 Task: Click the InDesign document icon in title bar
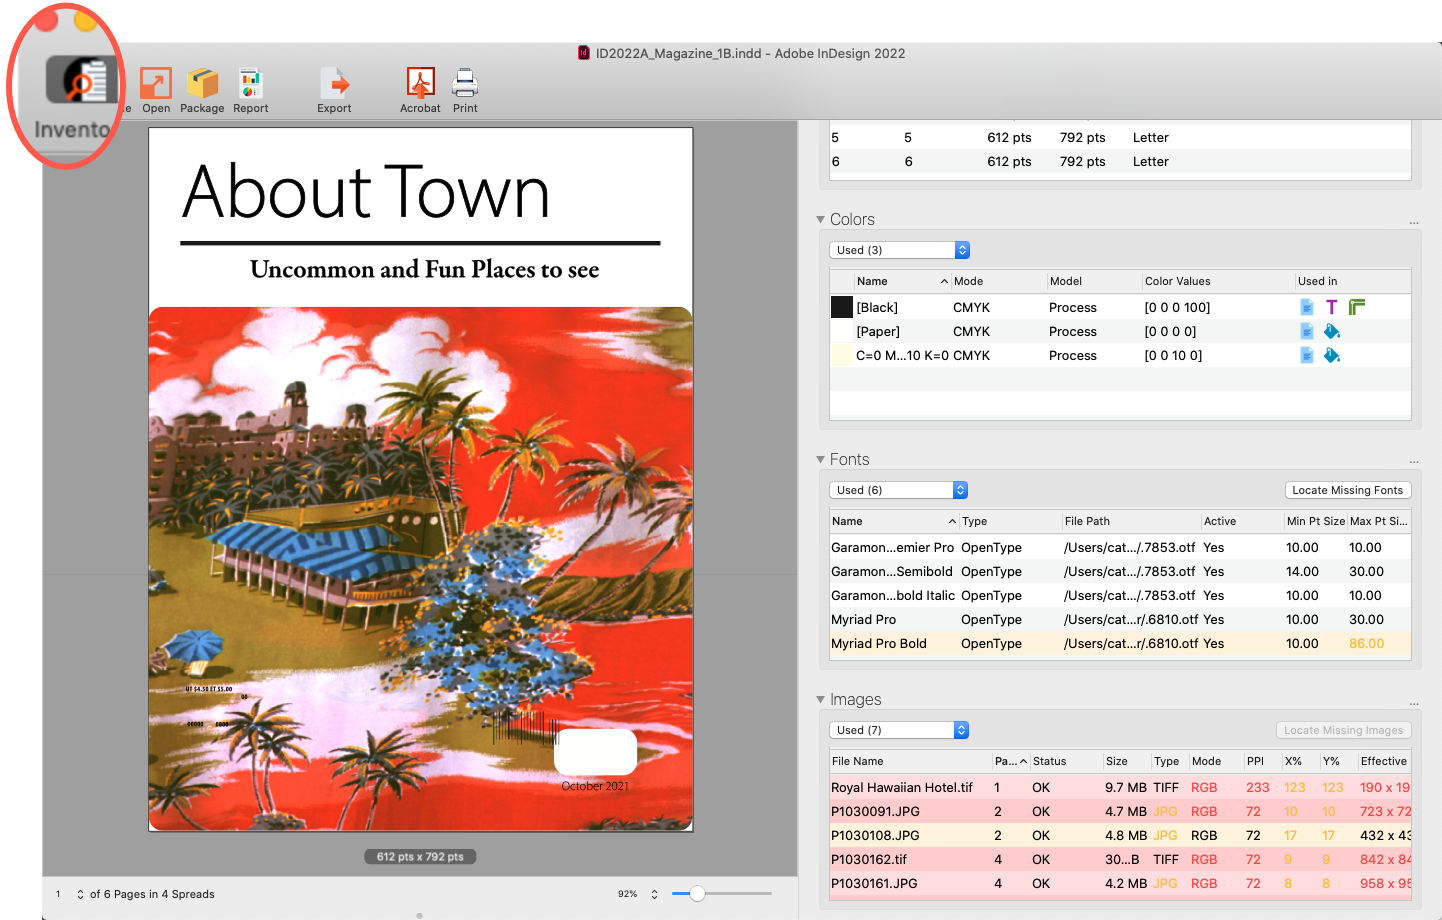coord(584,53)
